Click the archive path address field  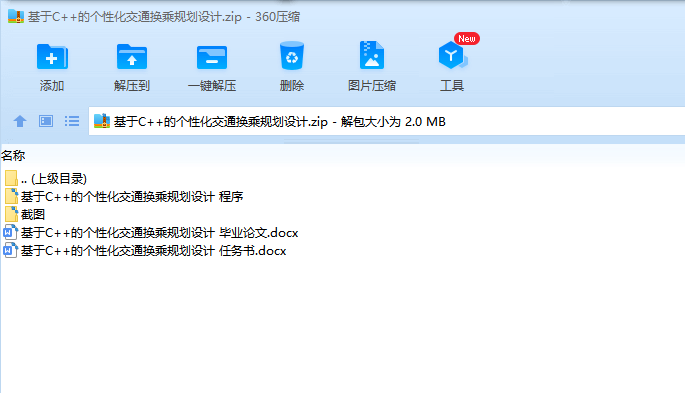click(x=387, y=121)
